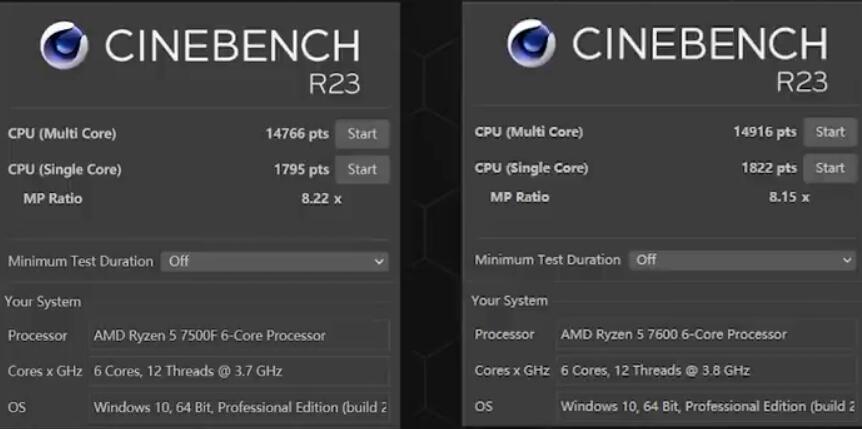Click the OS field in the 7500F panel

coord(239,407)
